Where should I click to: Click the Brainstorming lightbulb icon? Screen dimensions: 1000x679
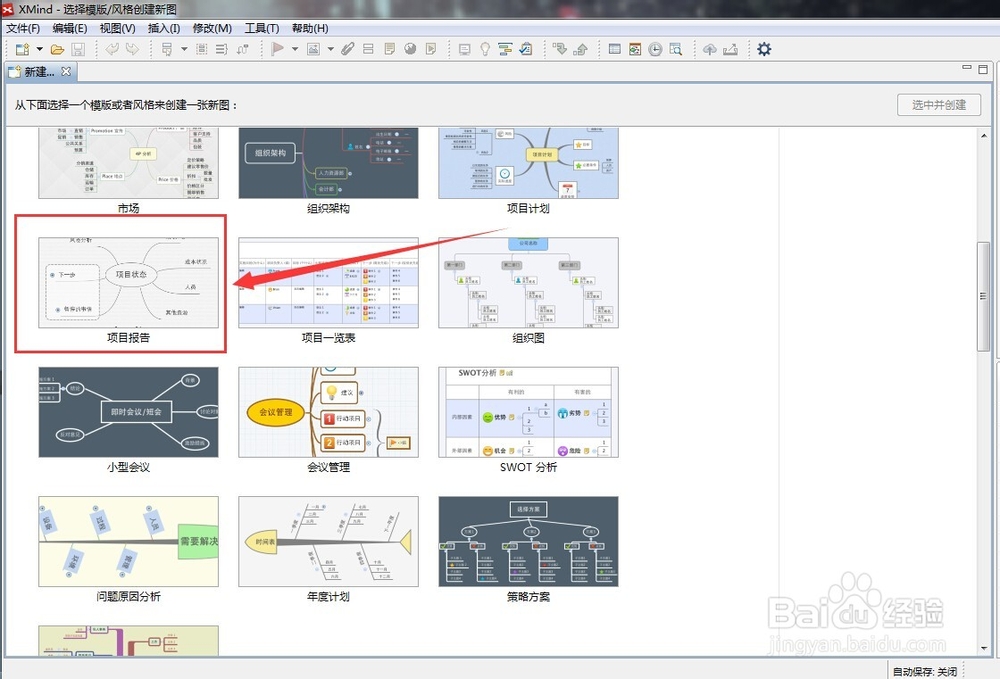tap(485, 49)
